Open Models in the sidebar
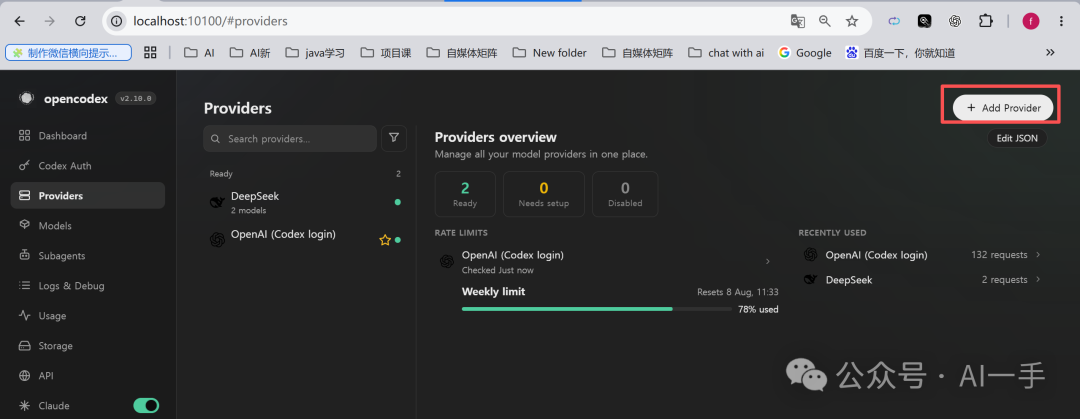The width and height of the screenshot is (1080, 419). 87,225
